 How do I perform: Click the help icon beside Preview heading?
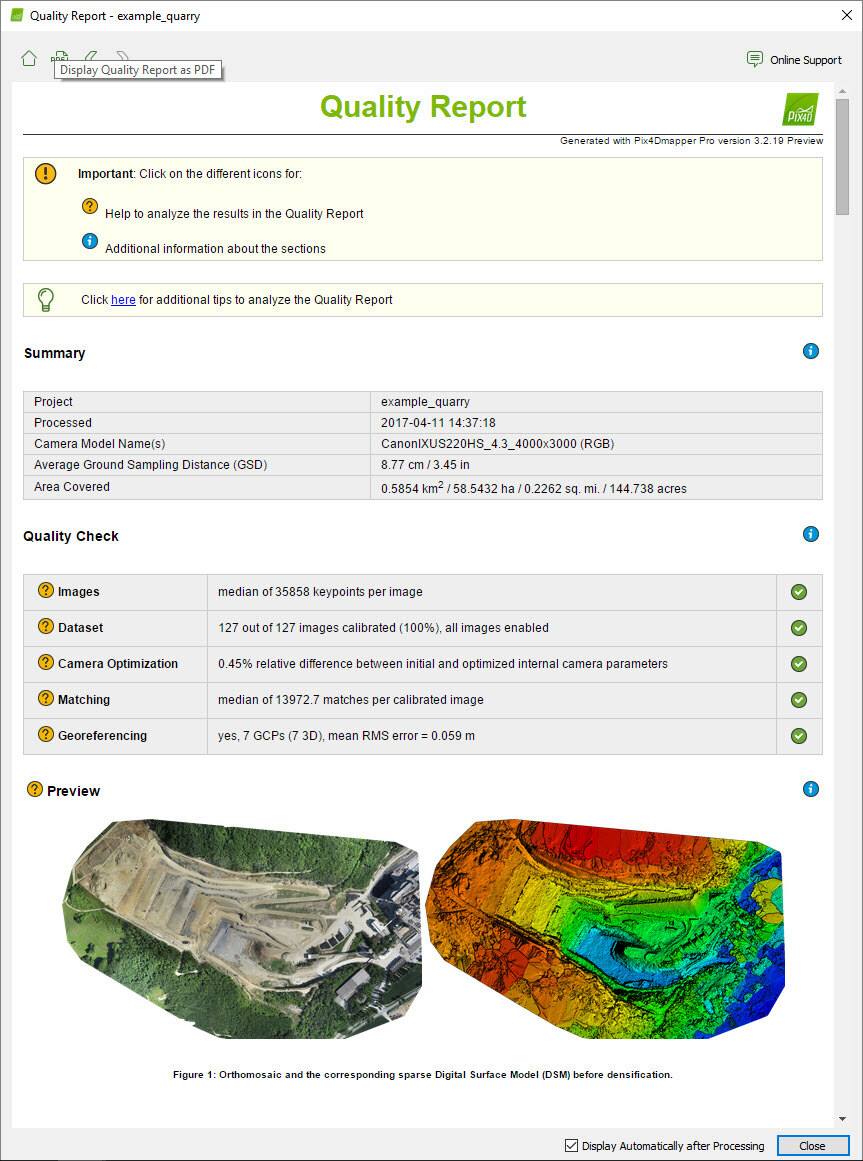[x=35, y=790]
